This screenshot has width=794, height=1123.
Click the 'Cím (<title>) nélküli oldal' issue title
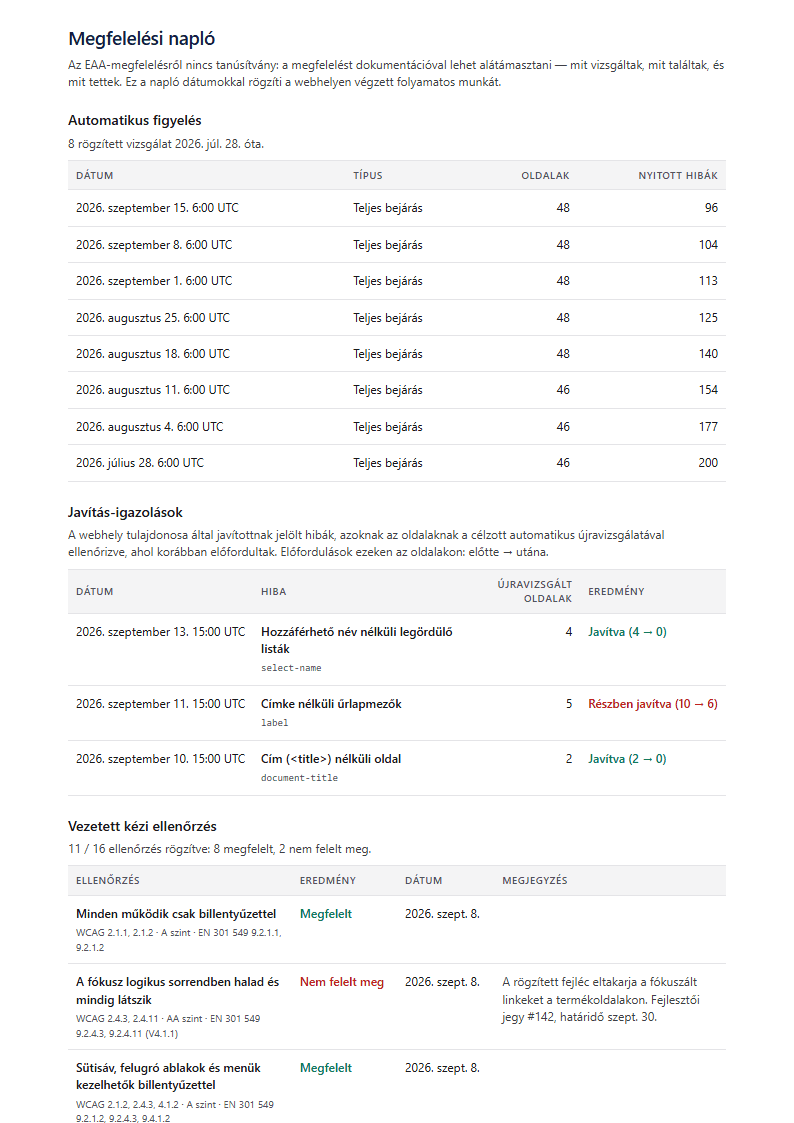331,758
